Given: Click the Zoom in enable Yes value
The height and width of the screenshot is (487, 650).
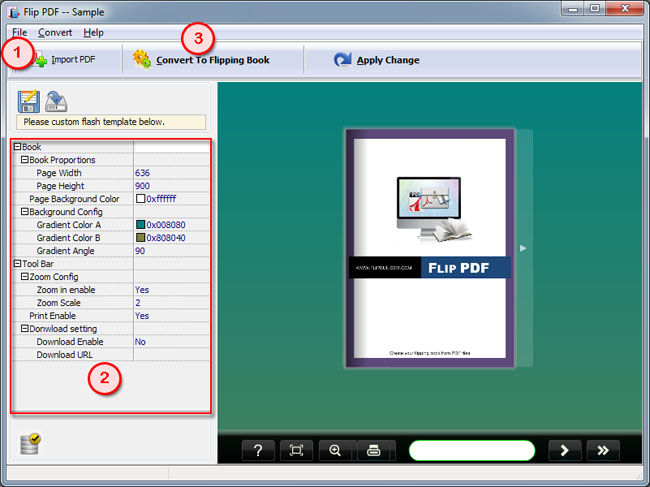Looking at the screenshot, I should [142, 290].
